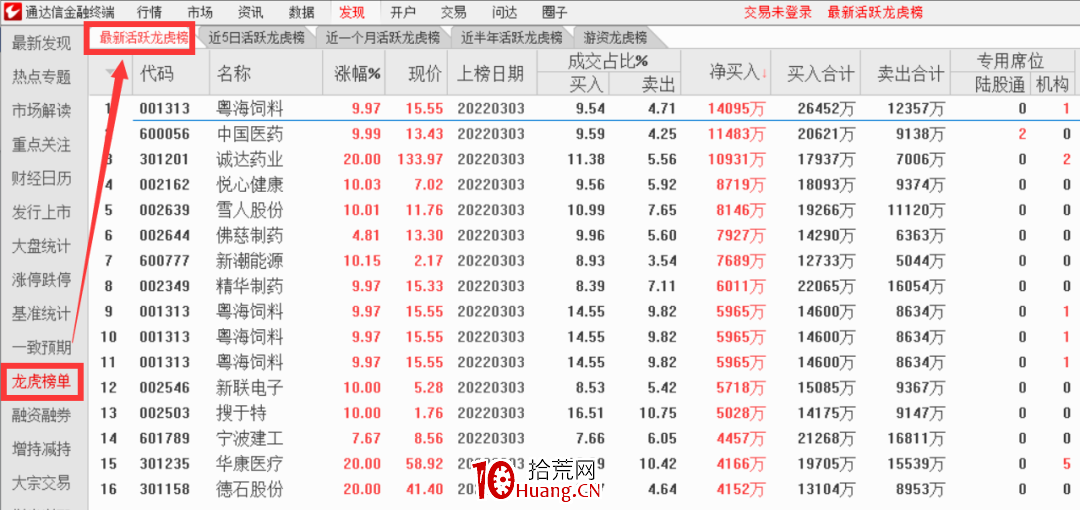
Task: Open the 问达 menu
Action: point(505,12)
